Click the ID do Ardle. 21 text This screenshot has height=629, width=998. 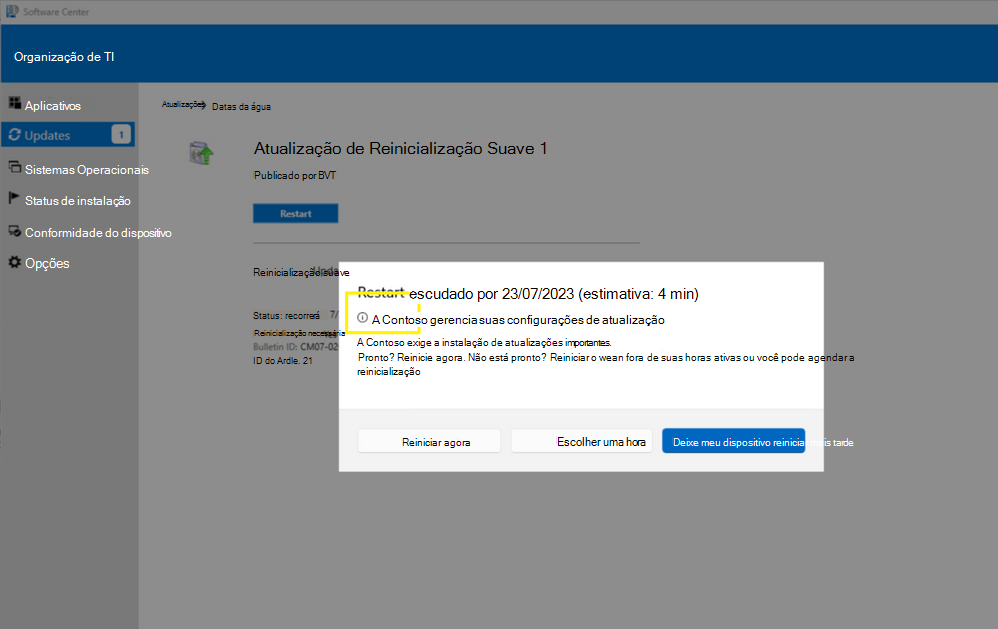tap(283, 360)
